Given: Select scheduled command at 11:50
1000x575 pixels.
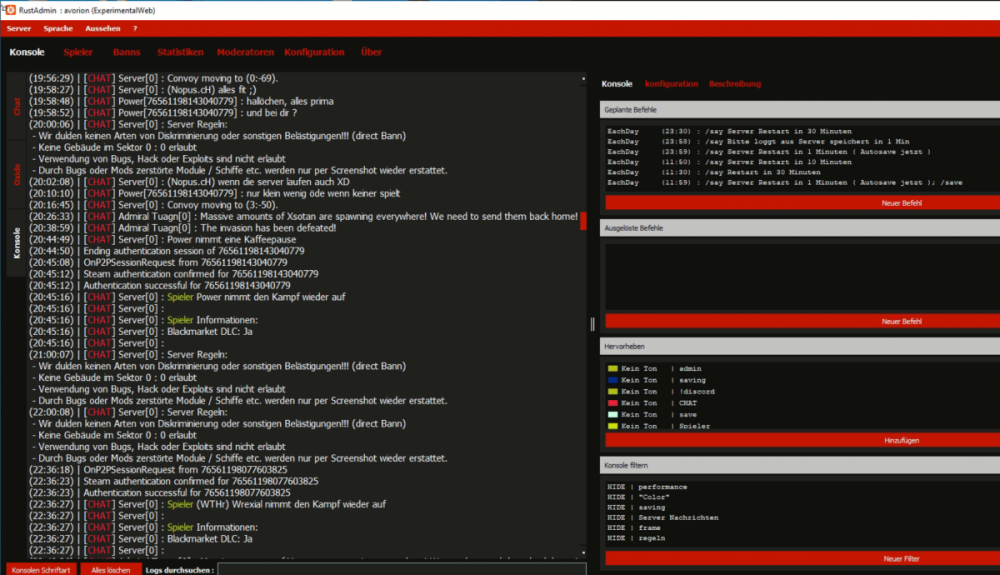Looking at the screenshot, I should click(729, 162).
